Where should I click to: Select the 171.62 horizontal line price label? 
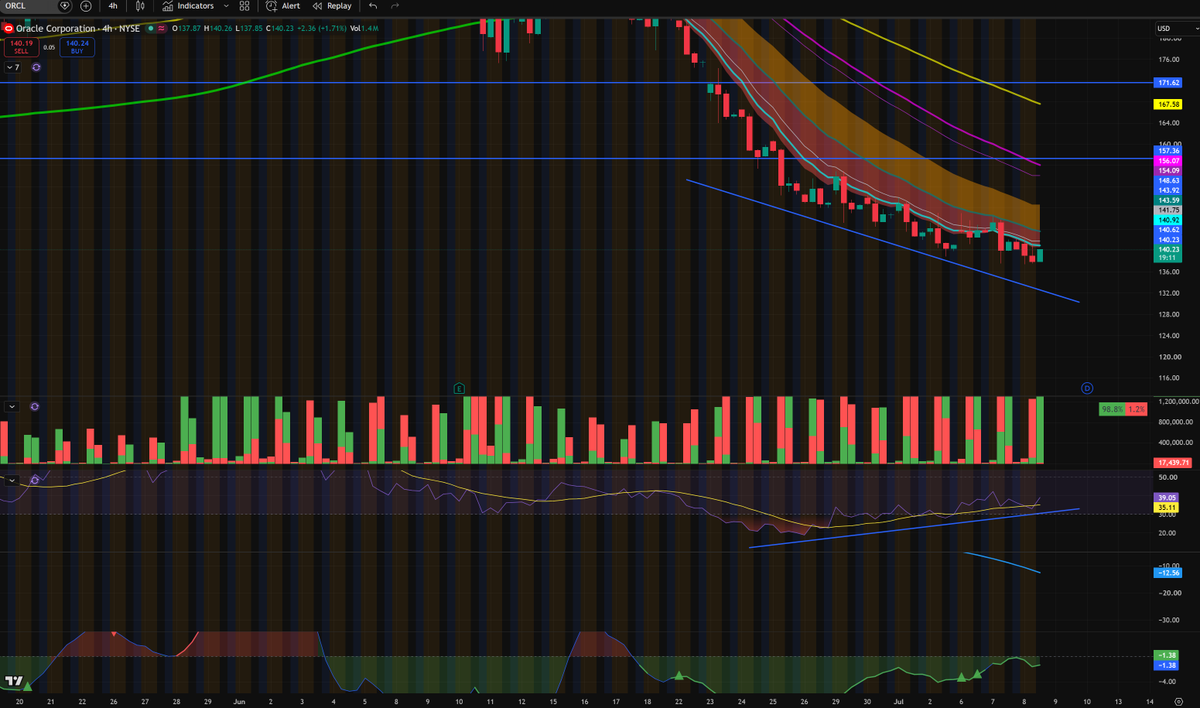(x=1168, y=83)
